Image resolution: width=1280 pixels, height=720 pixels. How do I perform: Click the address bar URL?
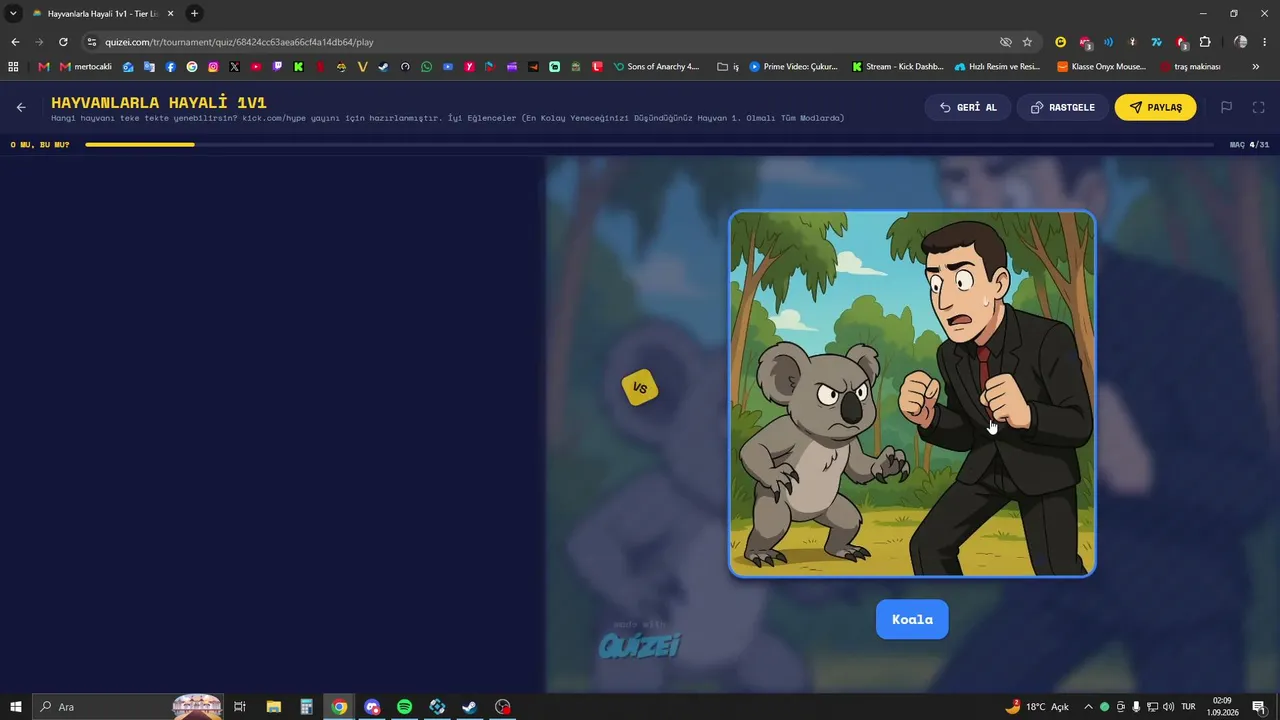(239, 42)
